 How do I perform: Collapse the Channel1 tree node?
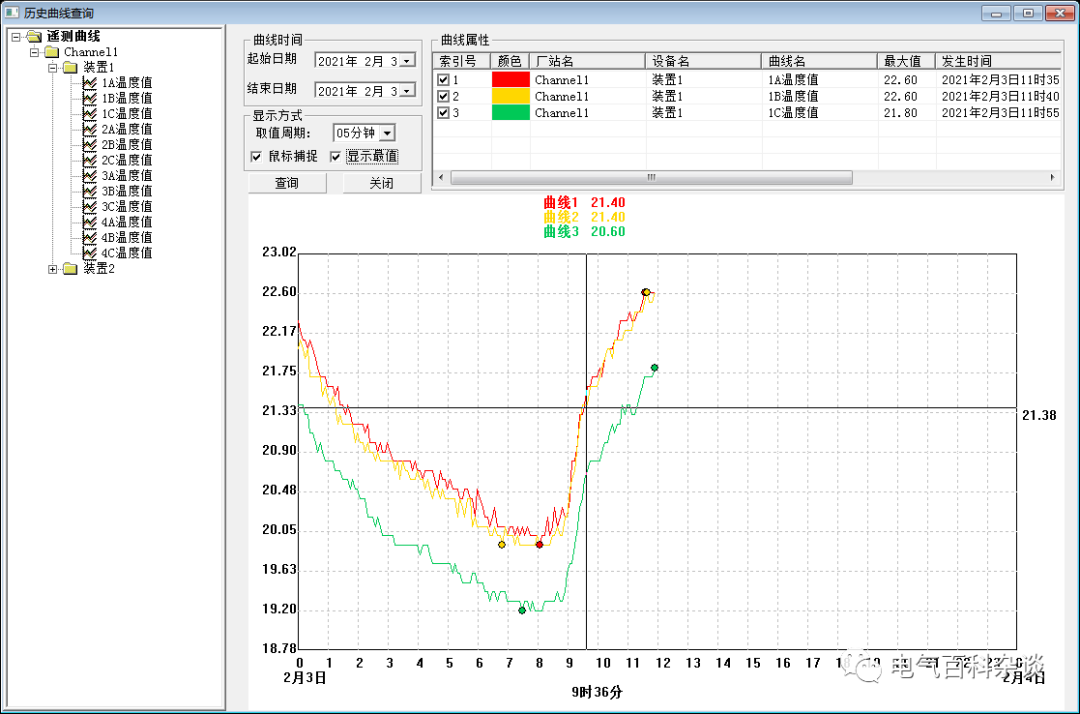[34, 52]
